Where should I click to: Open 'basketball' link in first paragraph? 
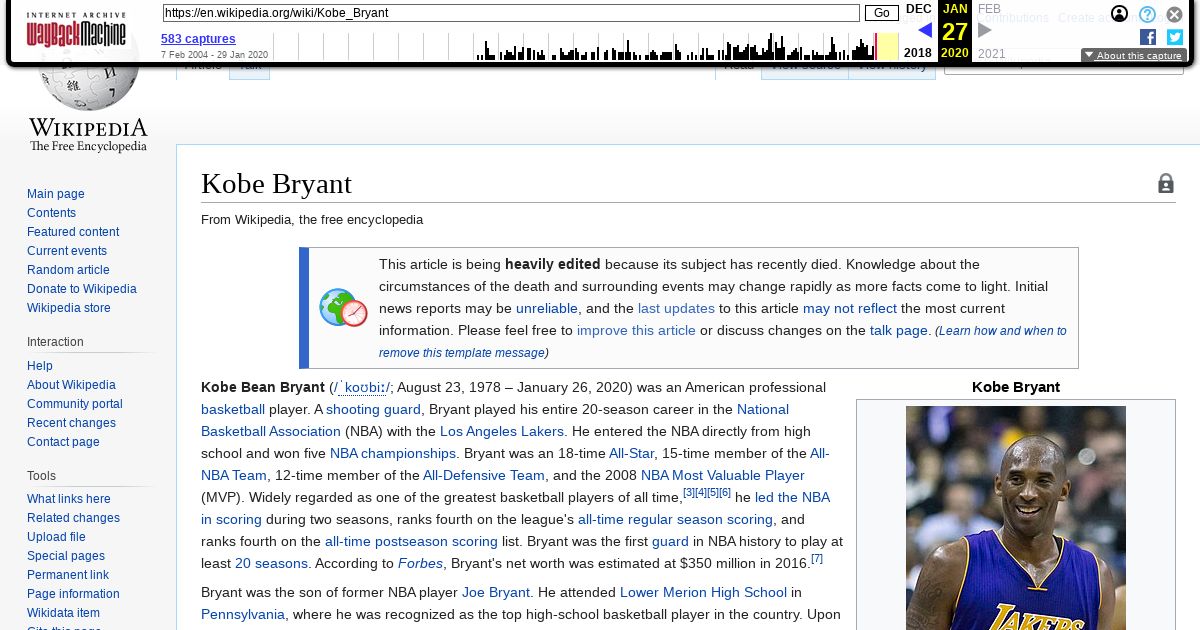(233, 409)
